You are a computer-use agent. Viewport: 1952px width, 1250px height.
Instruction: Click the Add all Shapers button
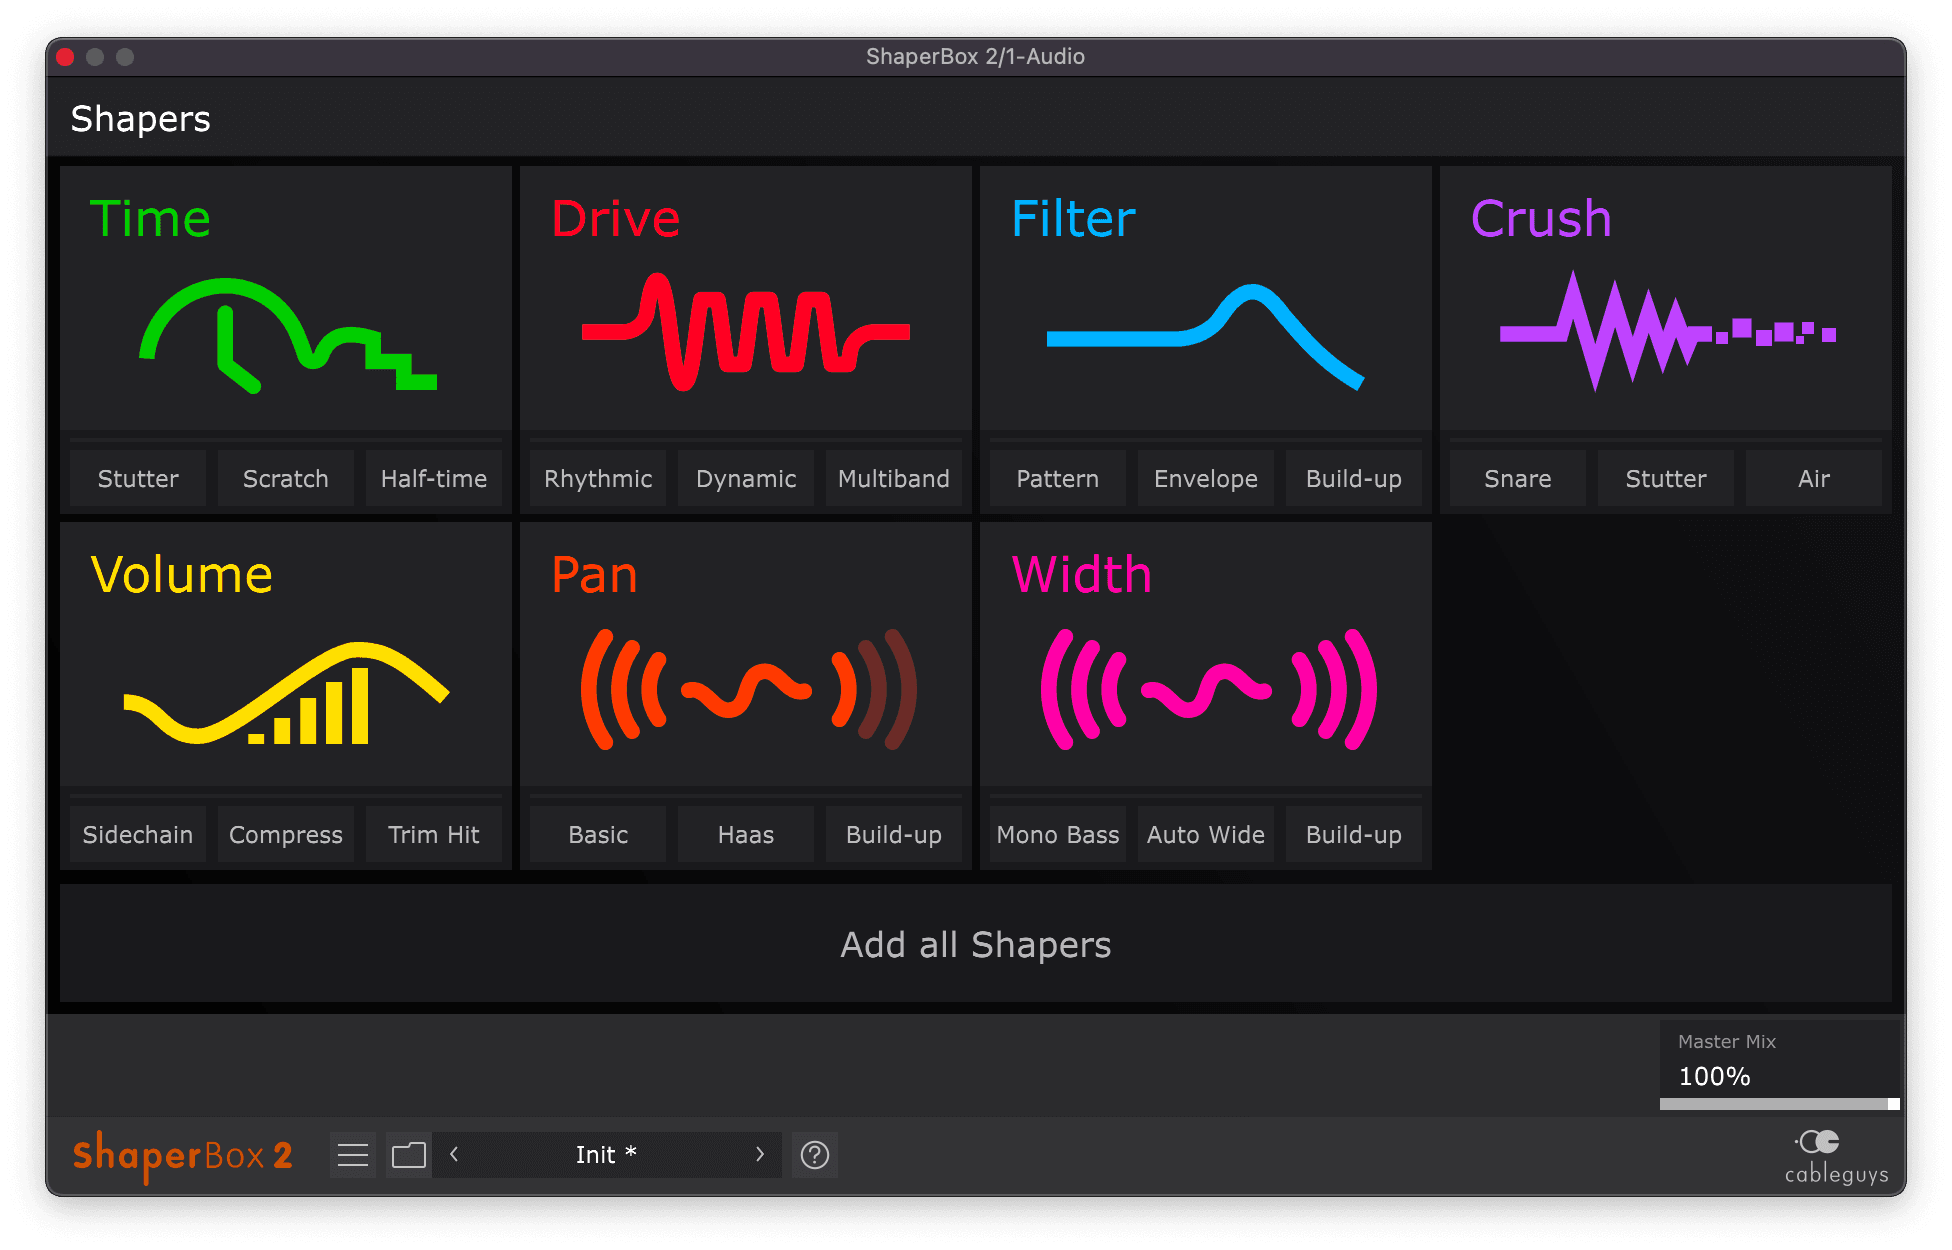tap(976, 944)
